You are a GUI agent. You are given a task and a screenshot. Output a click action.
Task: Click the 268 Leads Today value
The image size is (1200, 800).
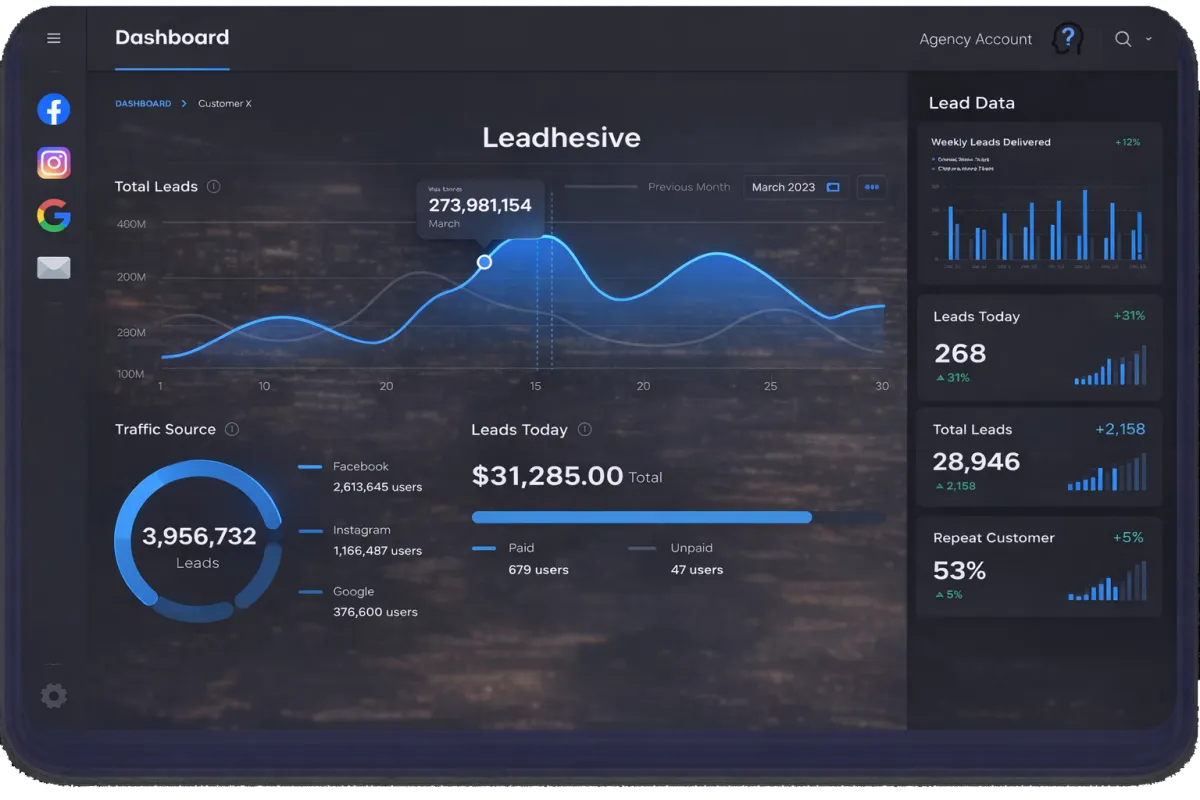[960, 353]
